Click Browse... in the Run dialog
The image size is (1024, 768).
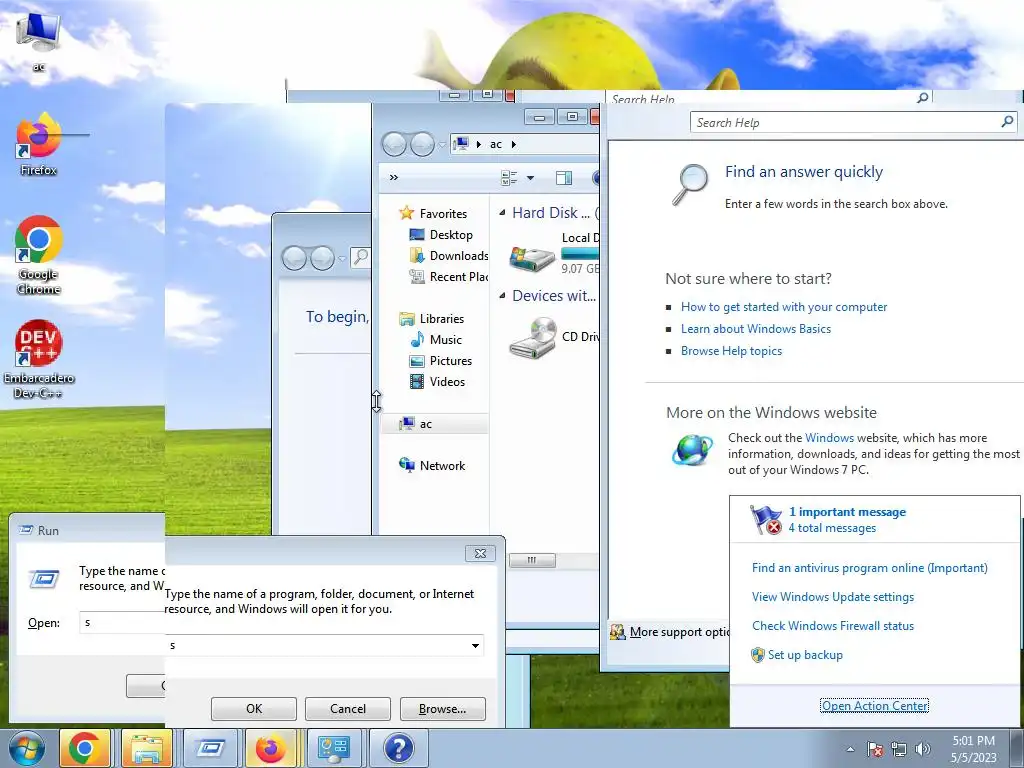tap(443, 709)
